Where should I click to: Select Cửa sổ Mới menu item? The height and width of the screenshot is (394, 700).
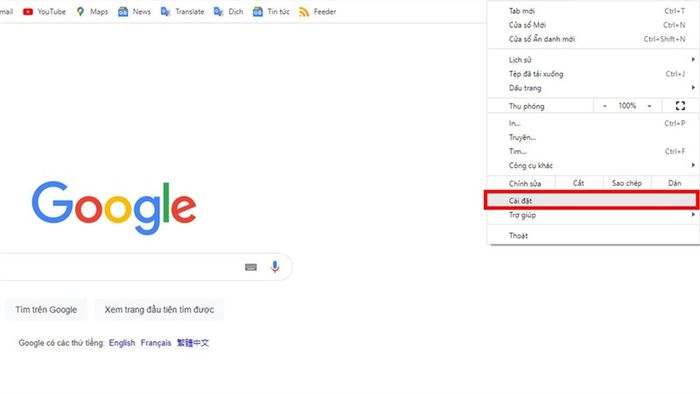593,25
